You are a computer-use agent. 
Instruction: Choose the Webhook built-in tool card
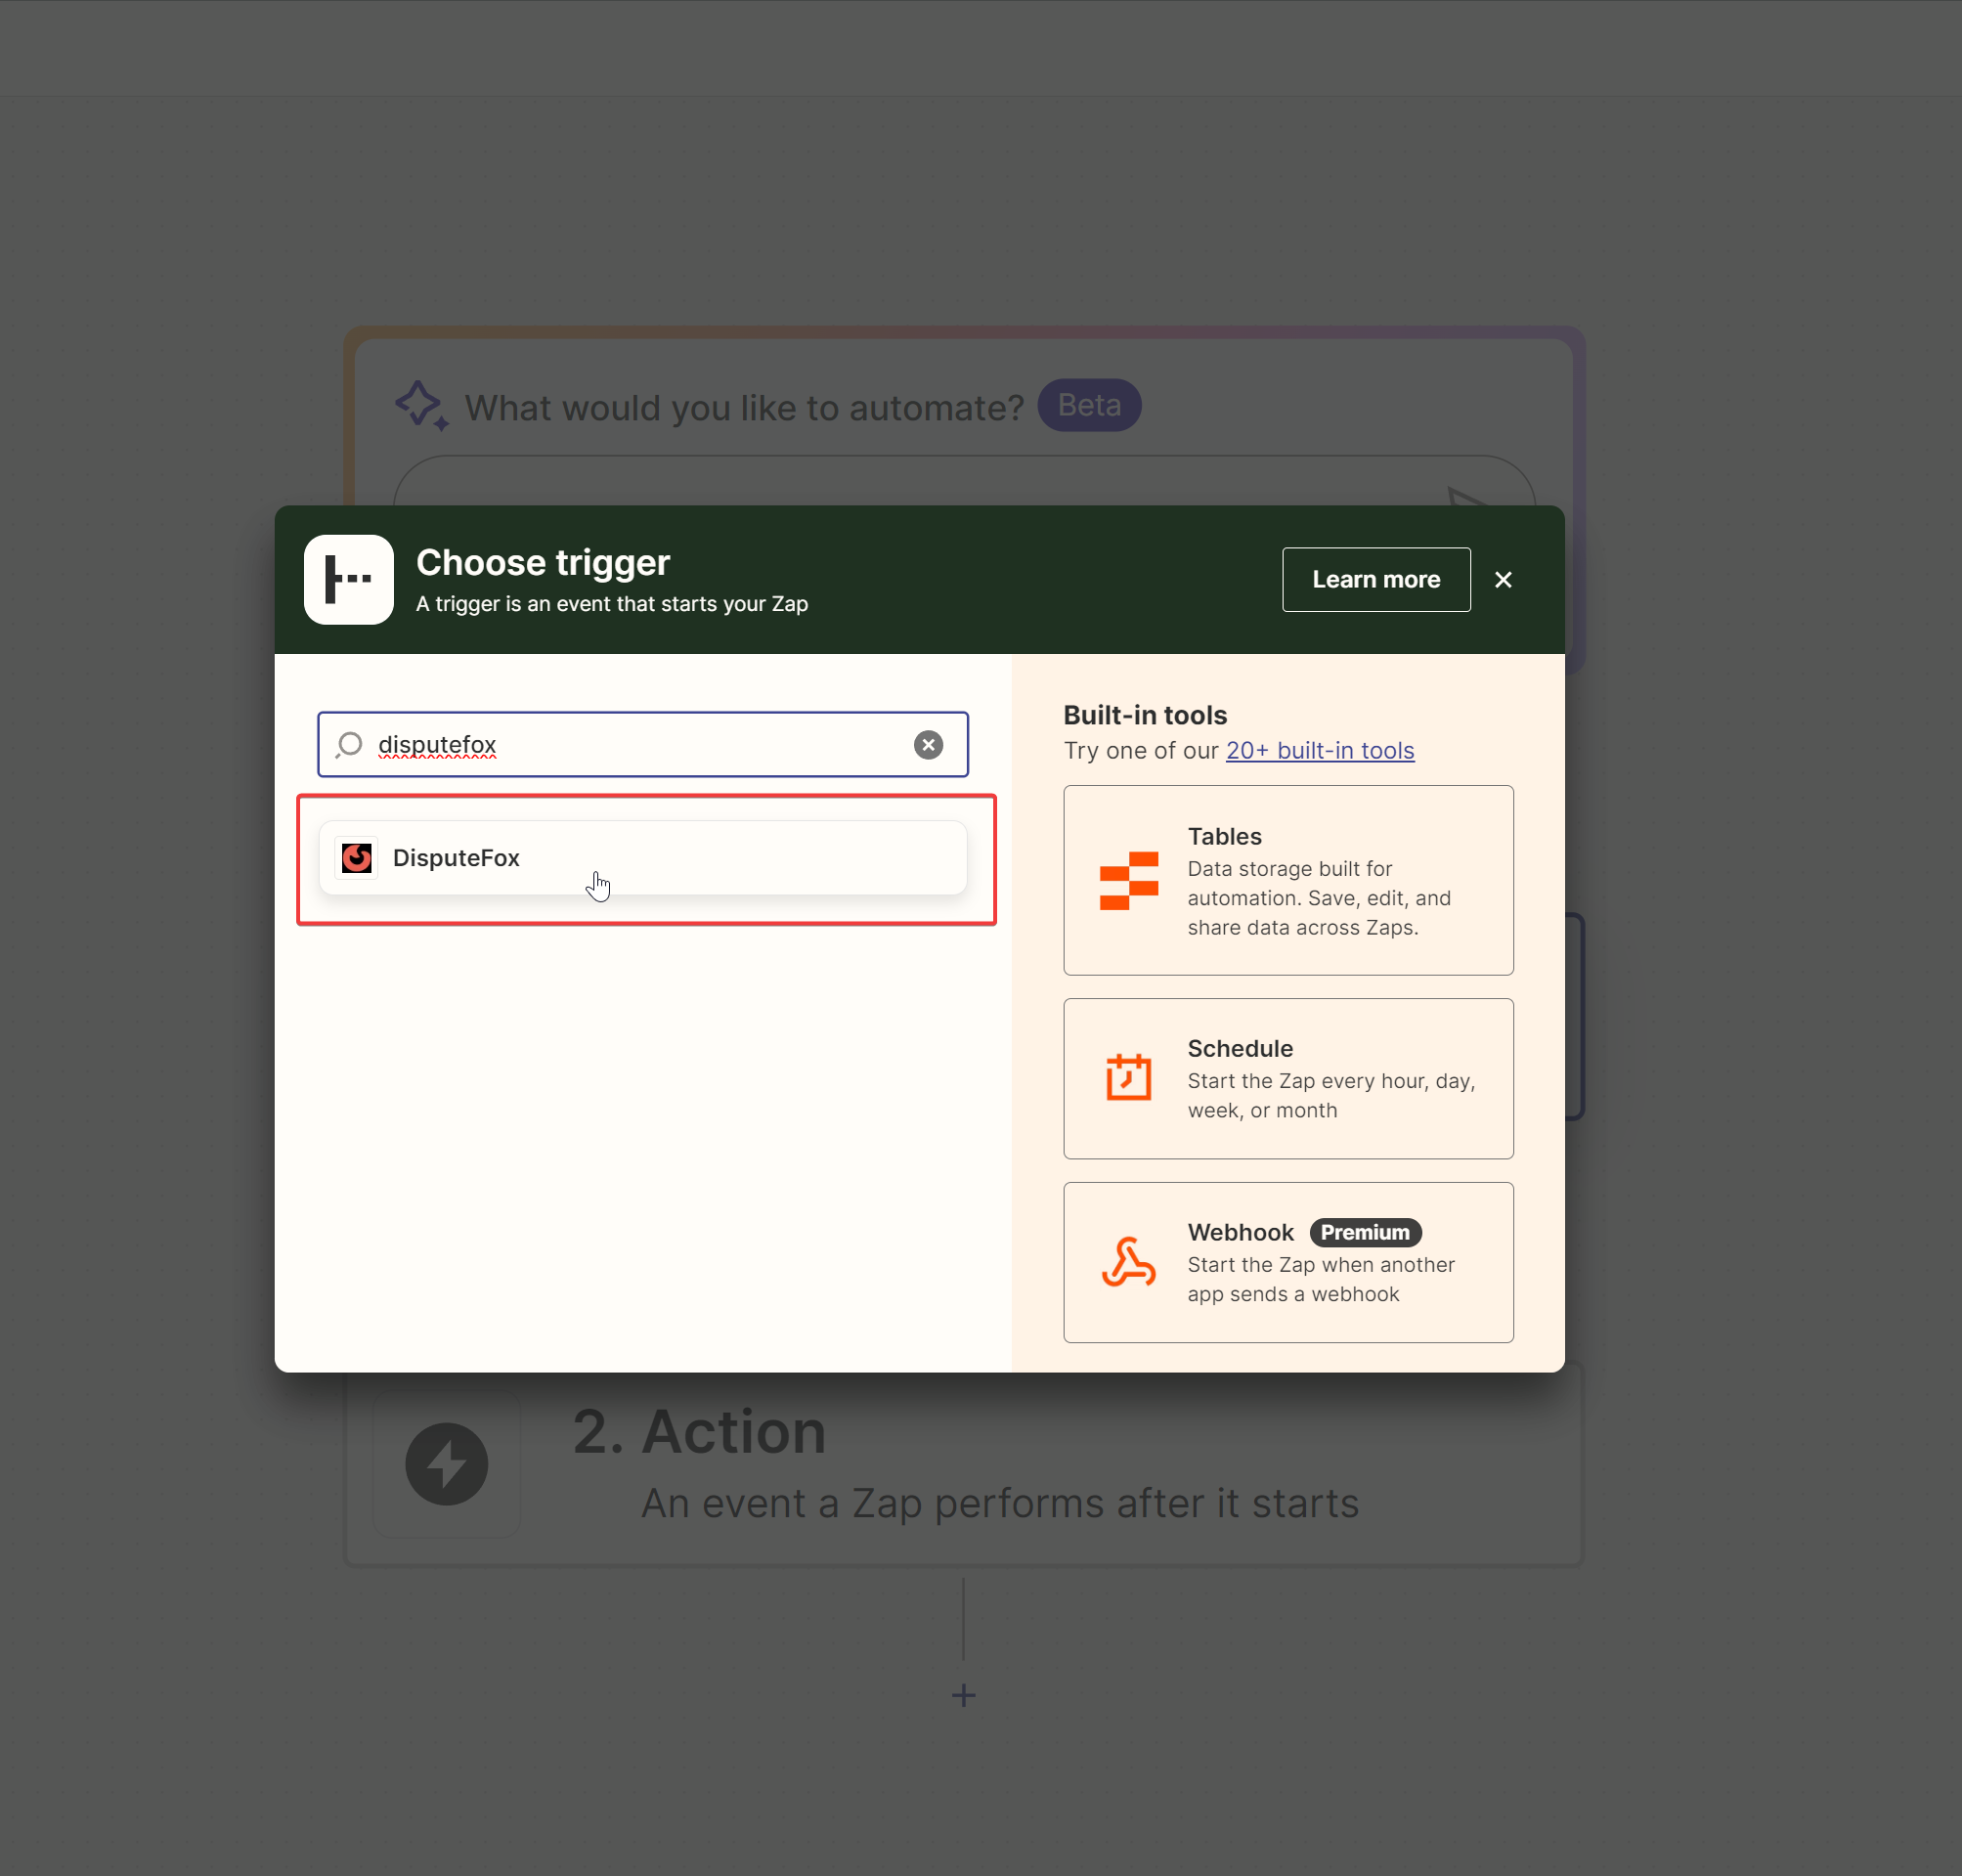pos(1289,1261)
